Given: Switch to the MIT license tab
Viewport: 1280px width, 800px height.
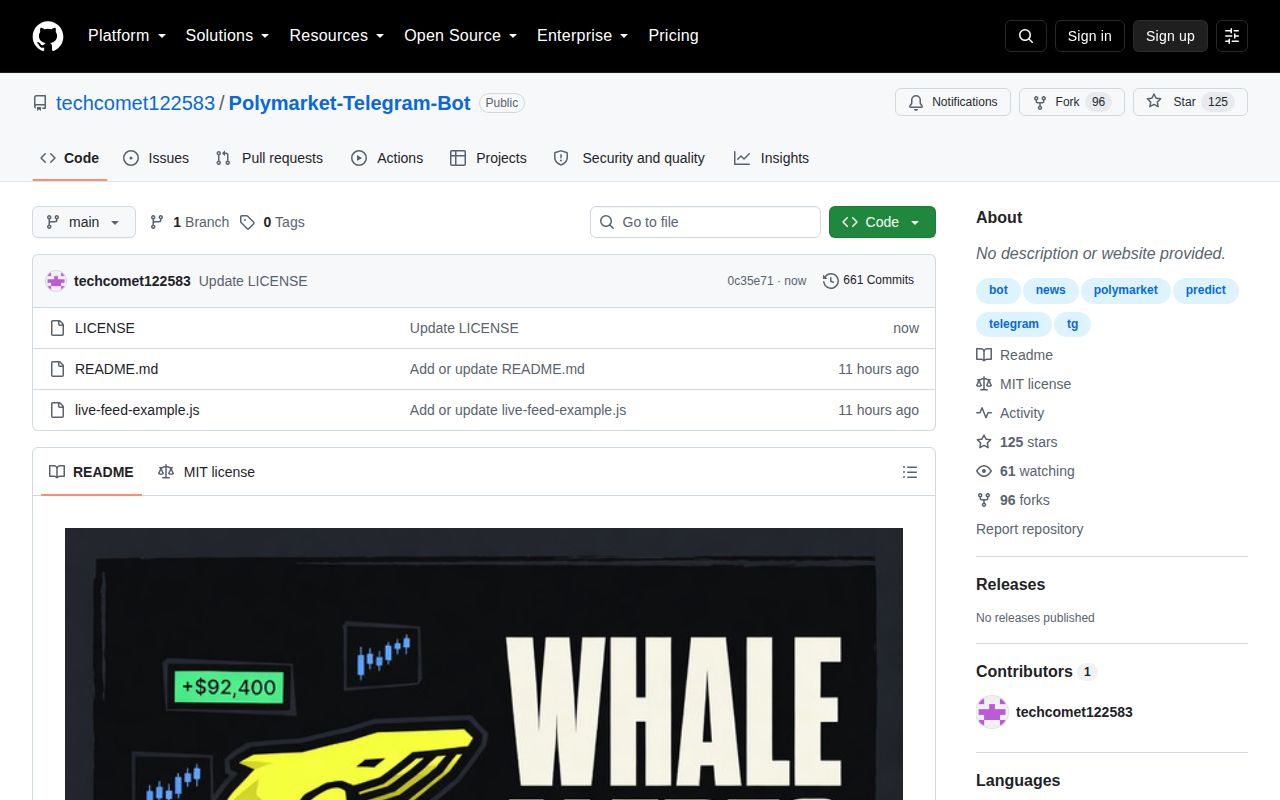Looking at the screenshot, I should [x=206, y=472].
